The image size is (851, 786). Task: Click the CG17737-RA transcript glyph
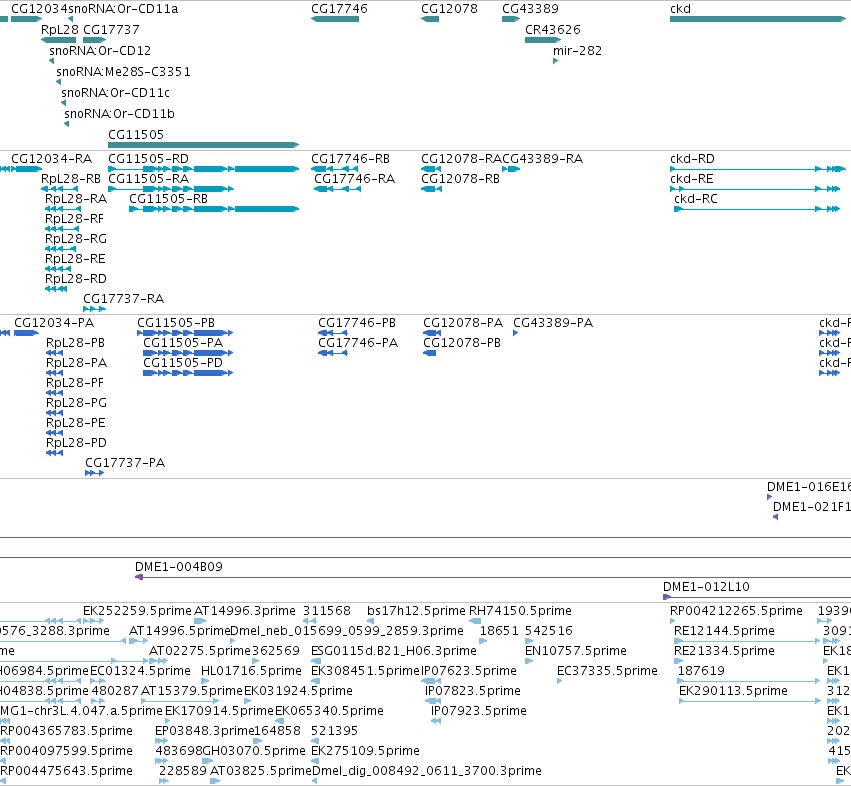point(94,309)
